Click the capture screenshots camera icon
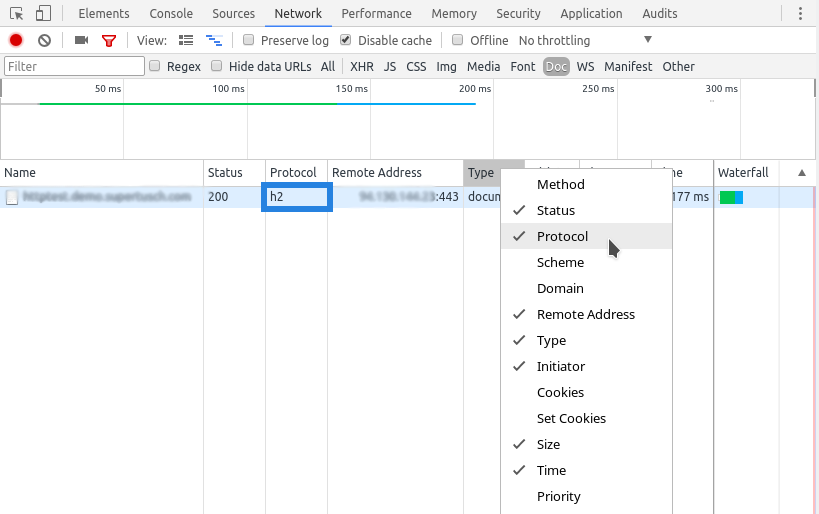819x514 pixels. pos(81,40)
